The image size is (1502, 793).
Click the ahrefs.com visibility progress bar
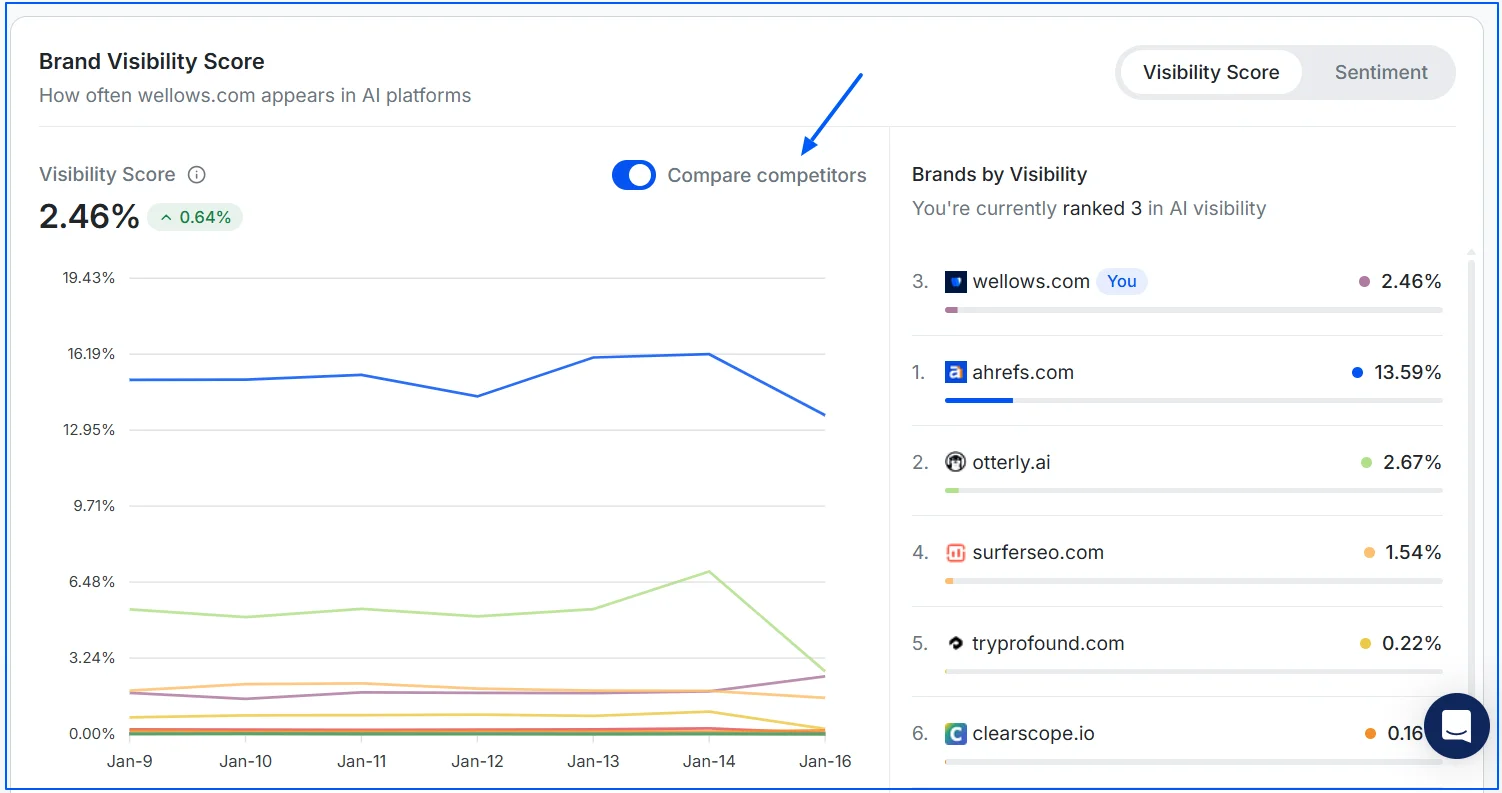pyautogui.click(x=1193, y=400)
